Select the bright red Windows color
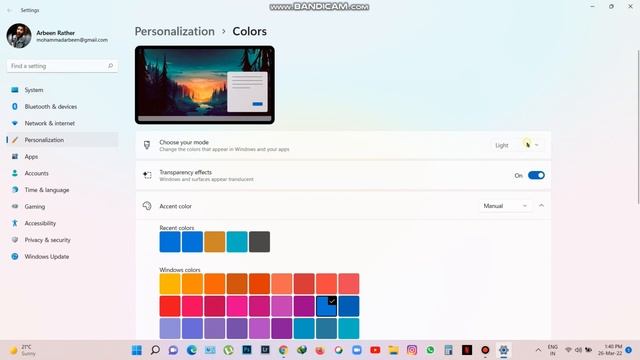The height and width of the screenshot is (360, 640). 170,306
